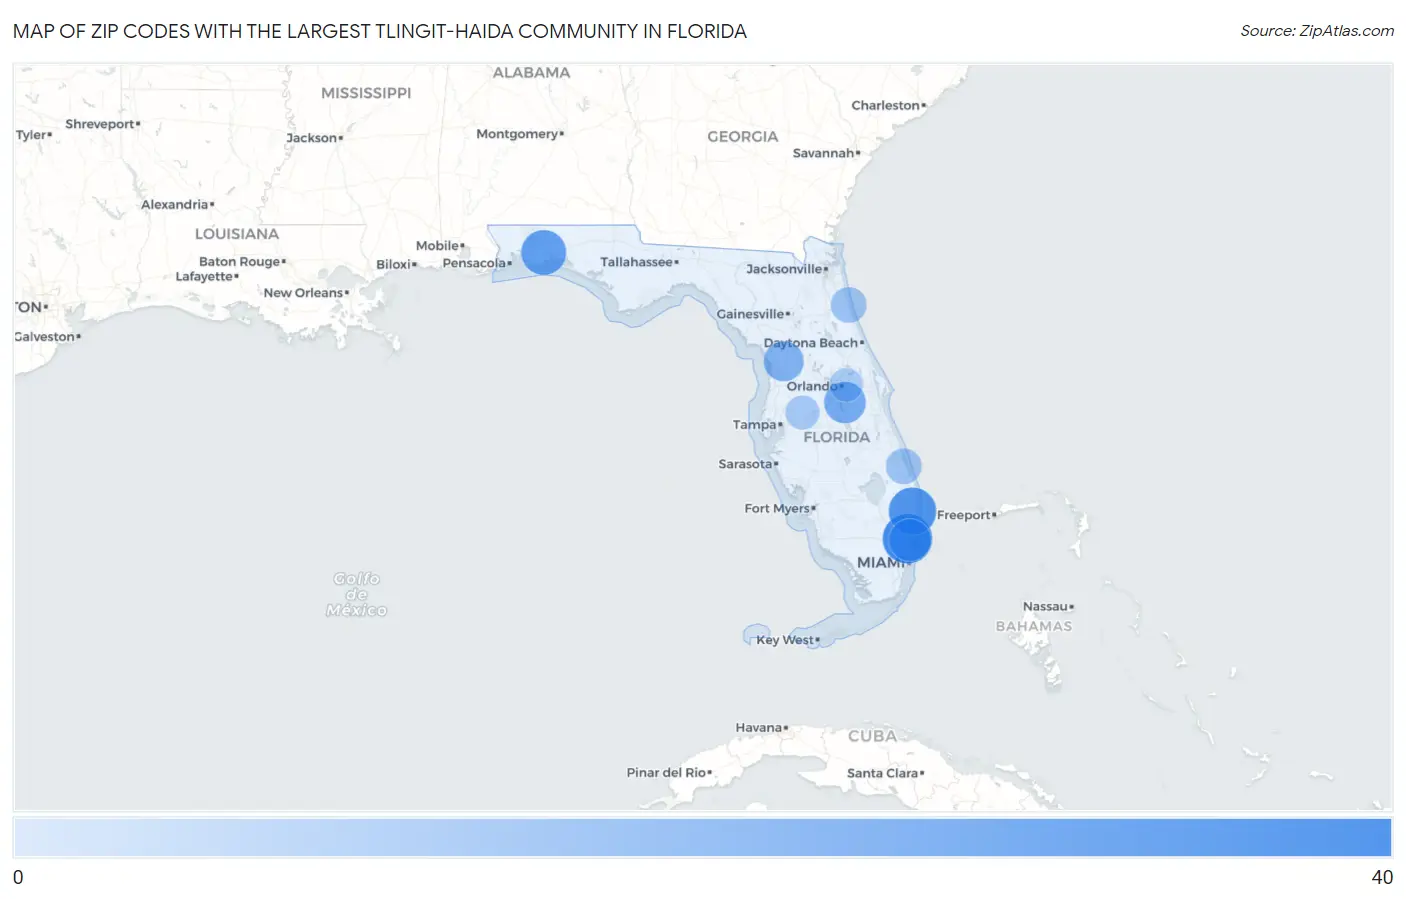Click the Shreveport city label

[101, 124]
